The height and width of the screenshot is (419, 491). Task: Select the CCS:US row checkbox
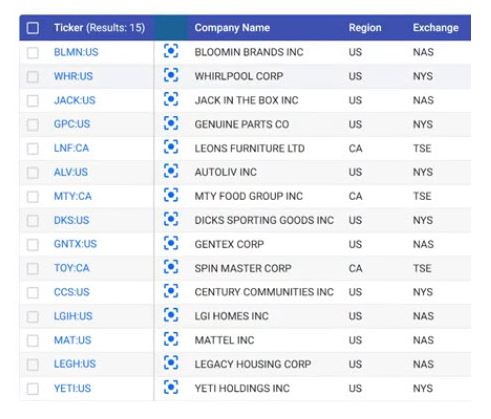pyautogui.click(x=33, y=293)
